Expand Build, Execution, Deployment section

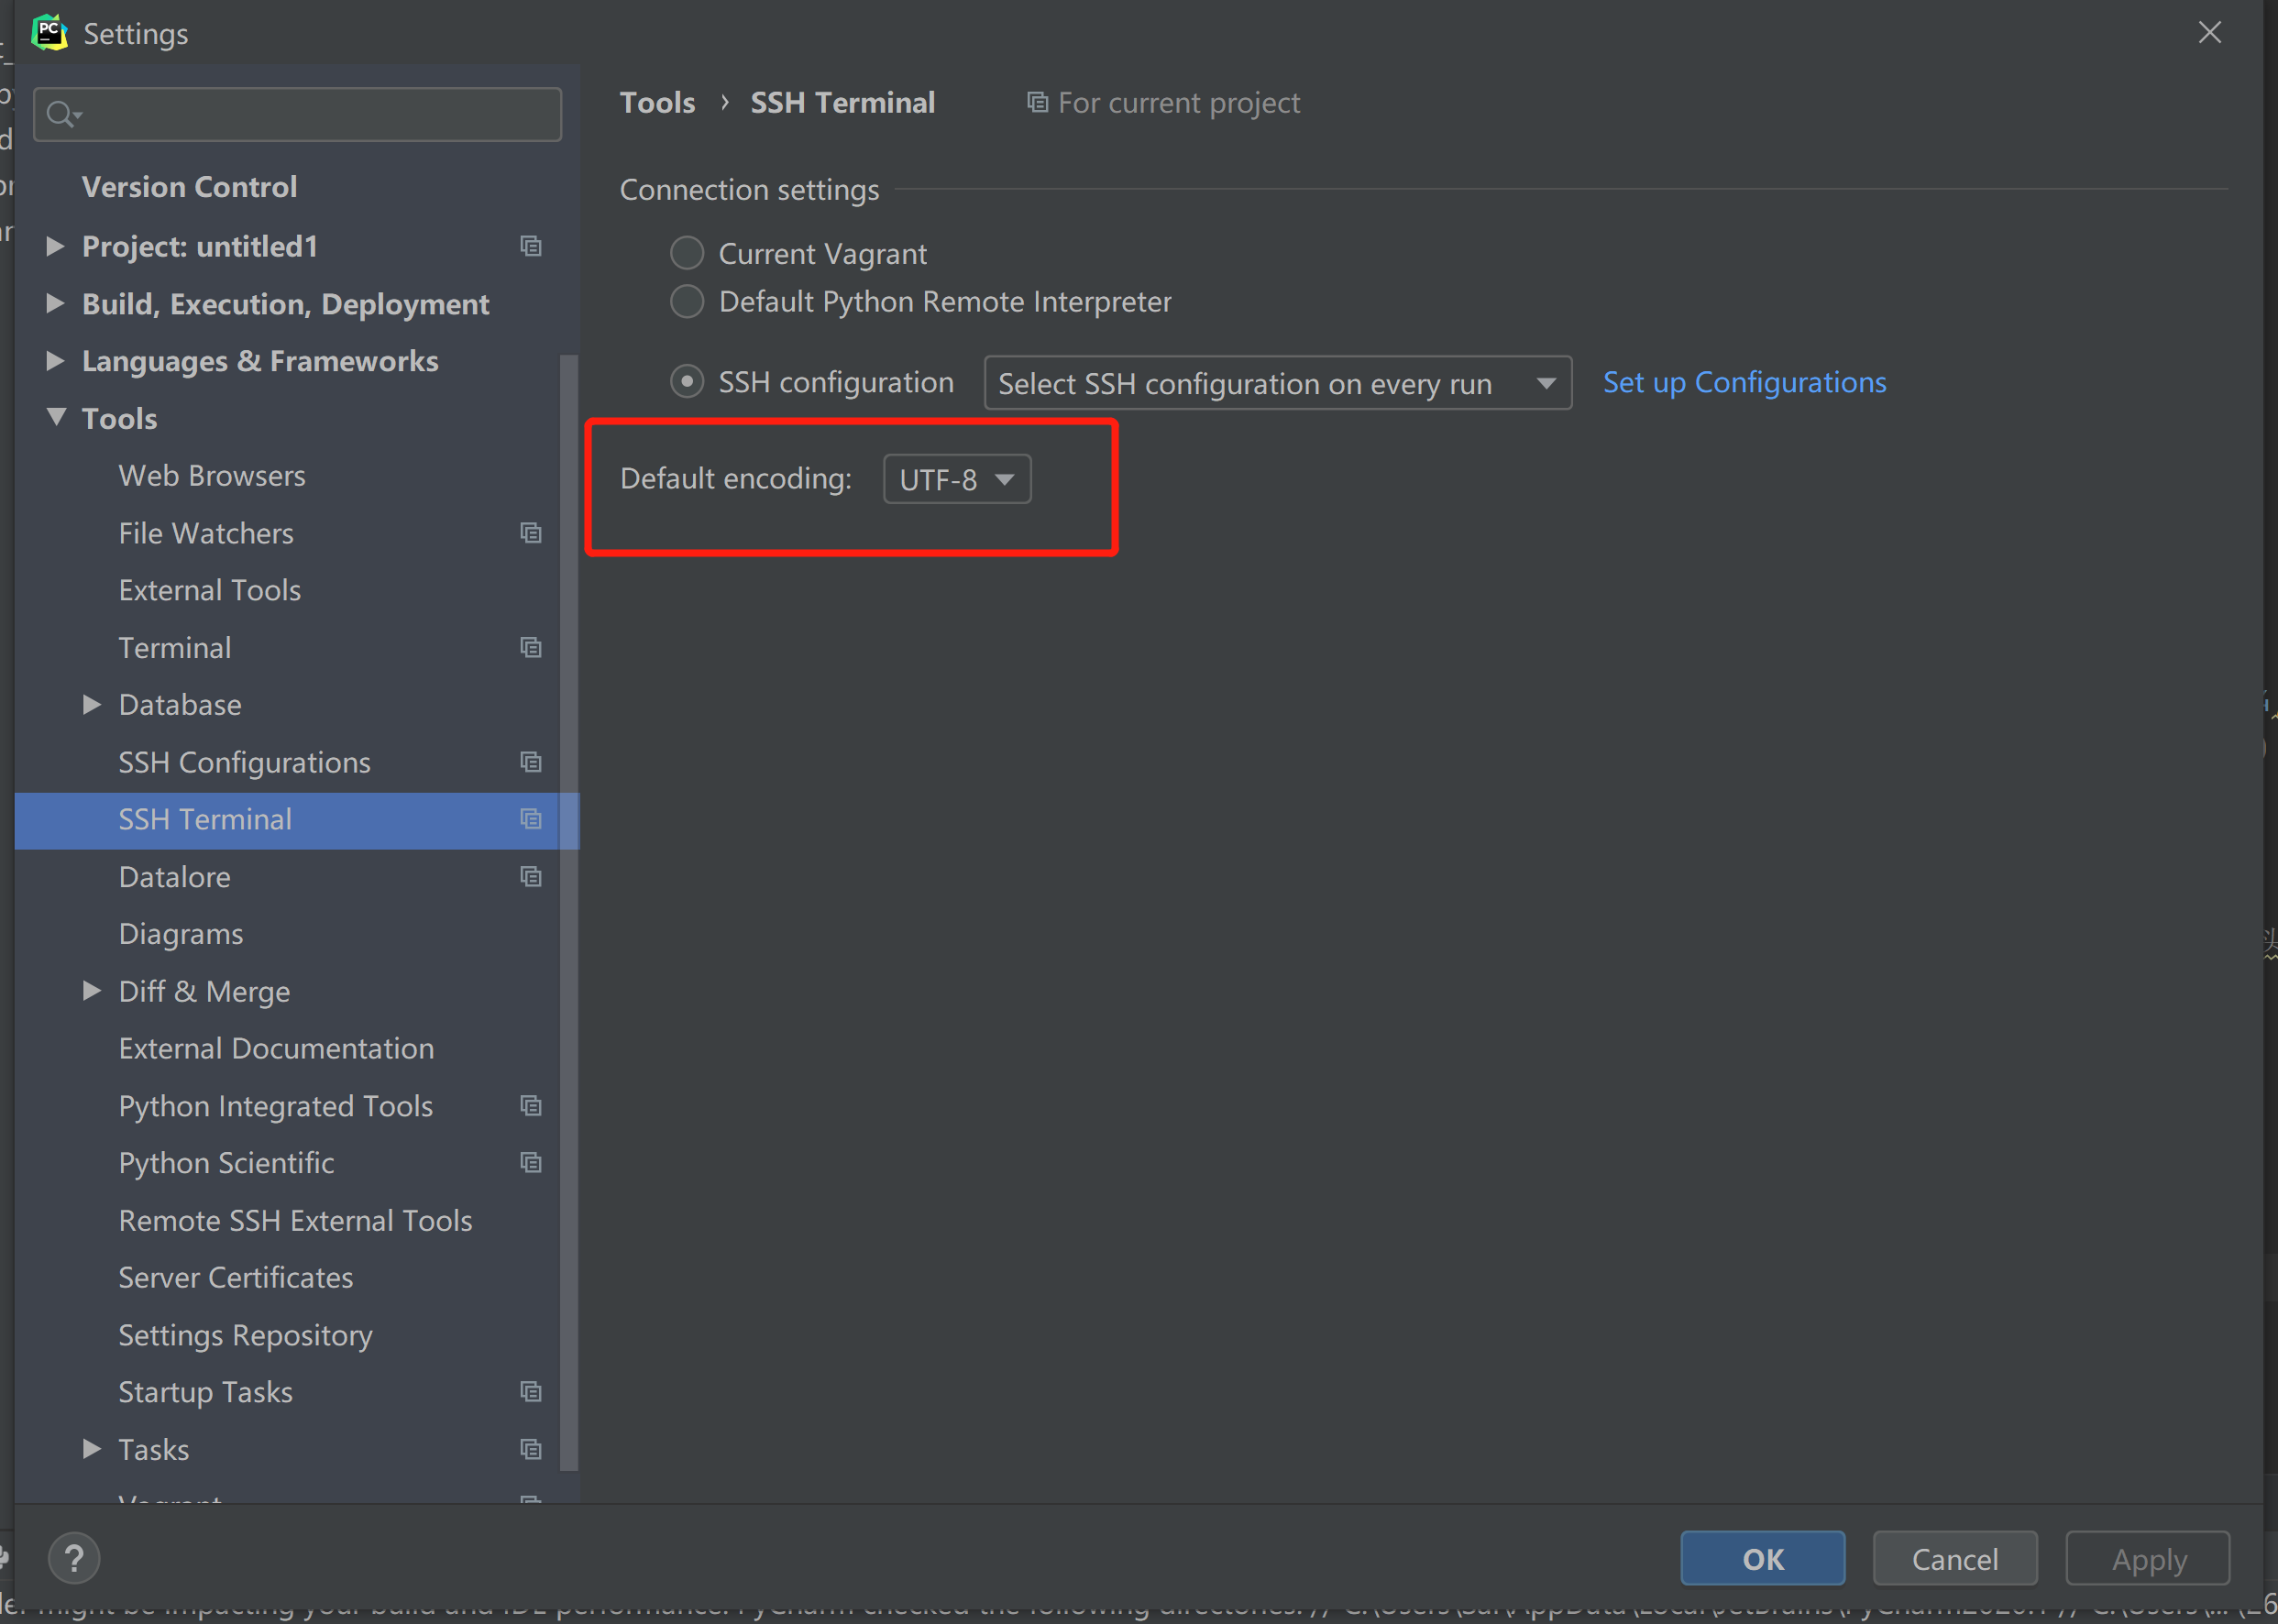[x=55, y=304]
